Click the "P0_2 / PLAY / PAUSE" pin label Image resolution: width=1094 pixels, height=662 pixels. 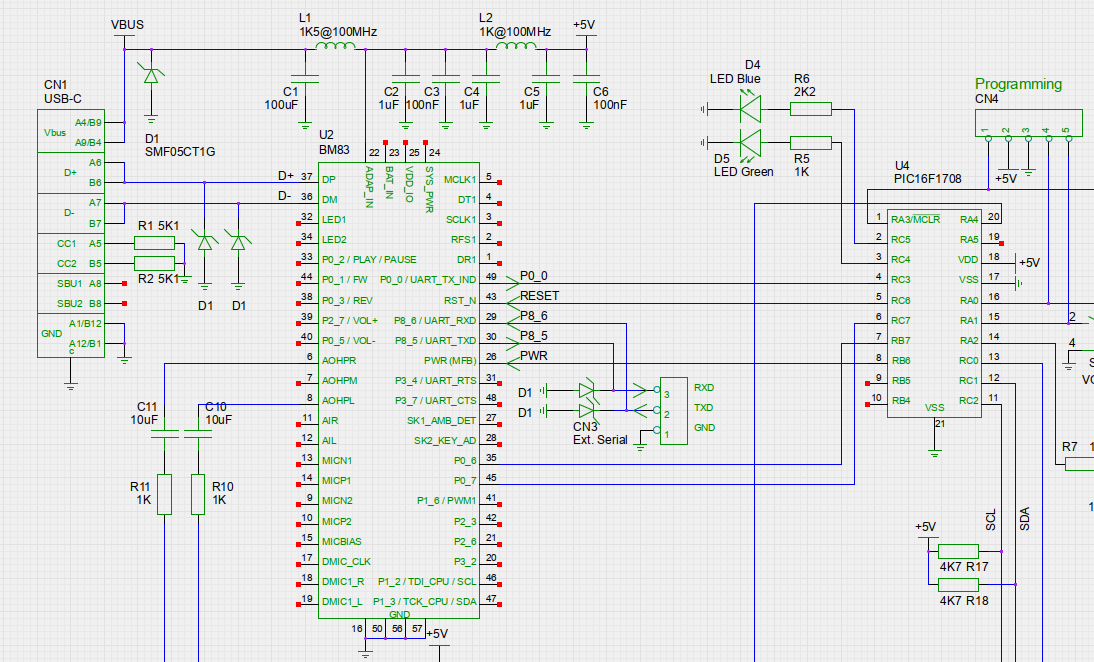pyautogui.click(x=369, y=259)
